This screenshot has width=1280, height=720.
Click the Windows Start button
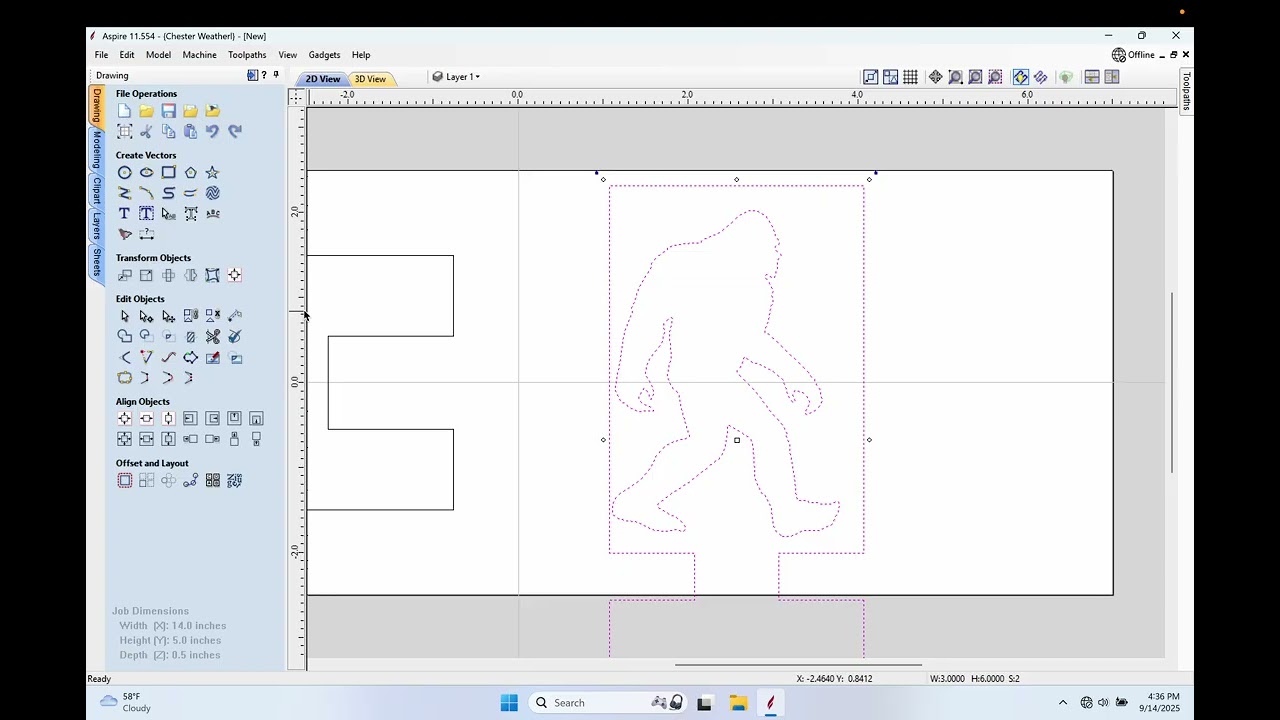tap(509, 703)
